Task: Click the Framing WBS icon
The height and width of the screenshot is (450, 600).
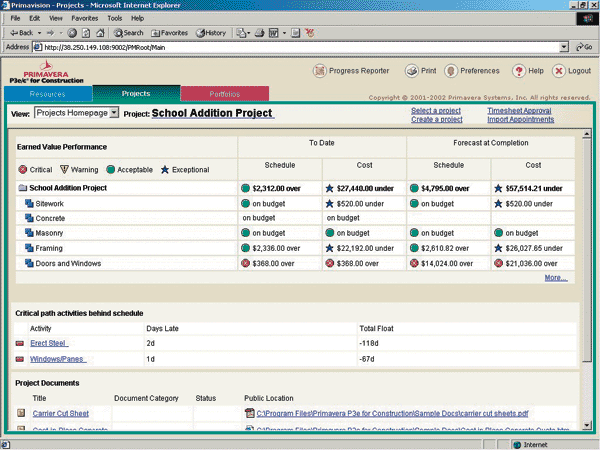Action: pos(30,247)
